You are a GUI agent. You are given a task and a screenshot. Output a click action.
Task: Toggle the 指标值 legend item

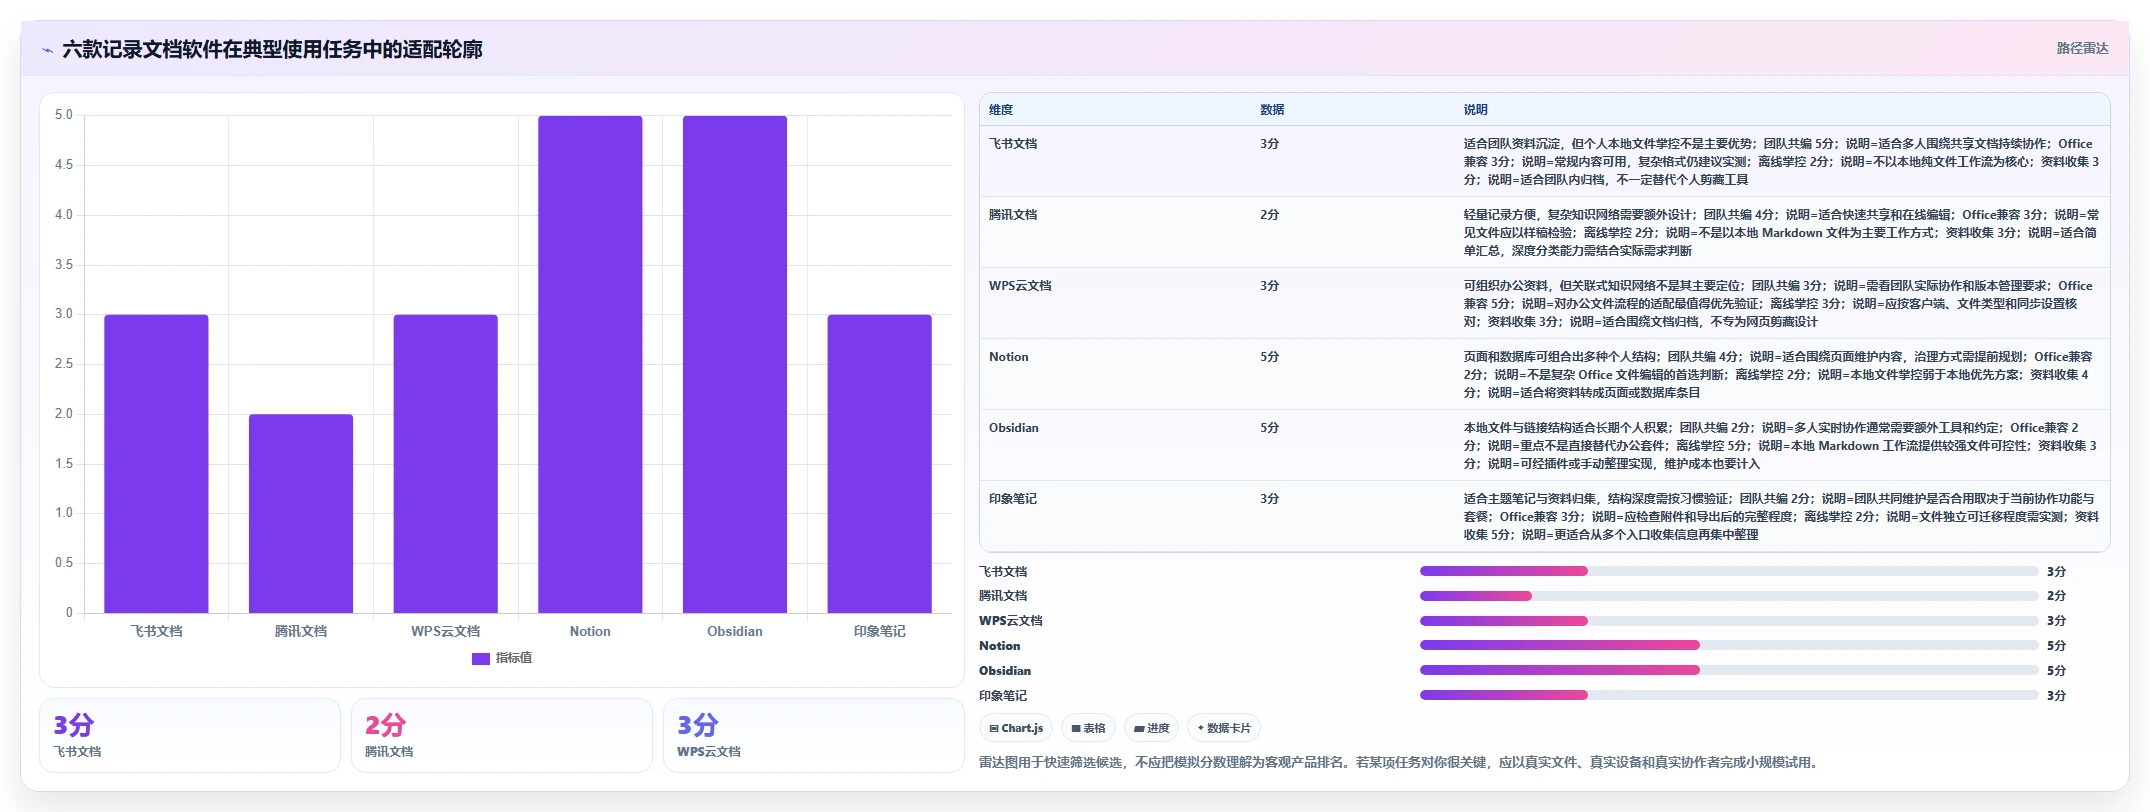(502, 658)
